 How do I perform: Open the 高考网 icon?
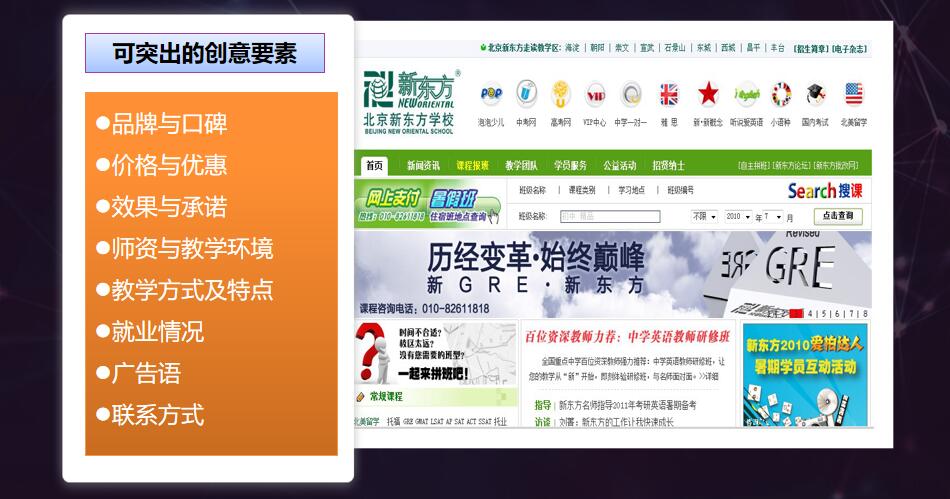point(561,94)
